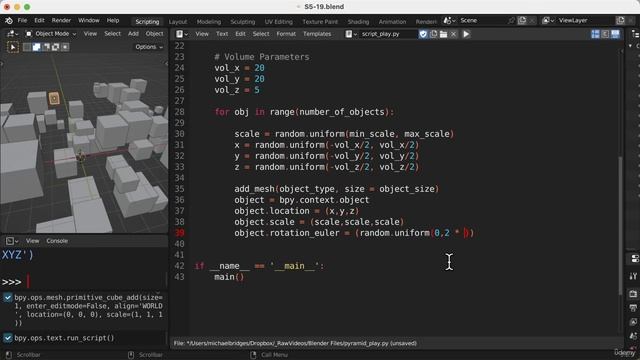Click the new text datablock icon

click(x=433, y=34)
